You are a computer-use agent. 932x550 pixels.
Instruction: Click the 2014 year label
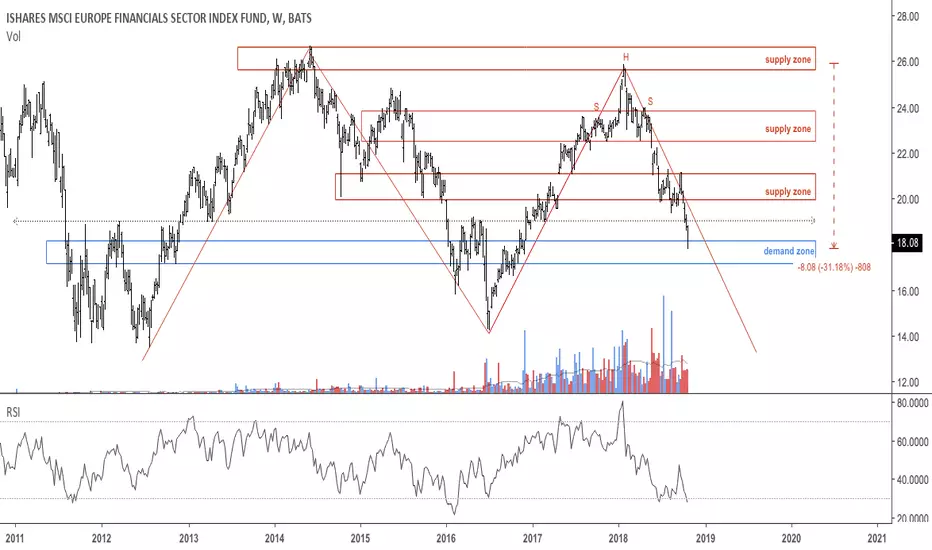coord(275,538)
